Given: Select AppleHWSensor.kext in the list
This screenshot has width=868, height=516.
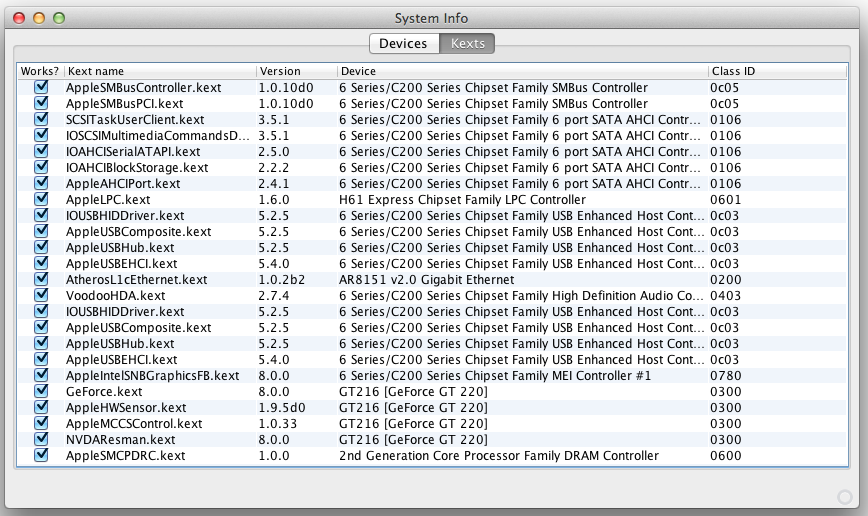Looking at the screenshot, I should (126, 407).
